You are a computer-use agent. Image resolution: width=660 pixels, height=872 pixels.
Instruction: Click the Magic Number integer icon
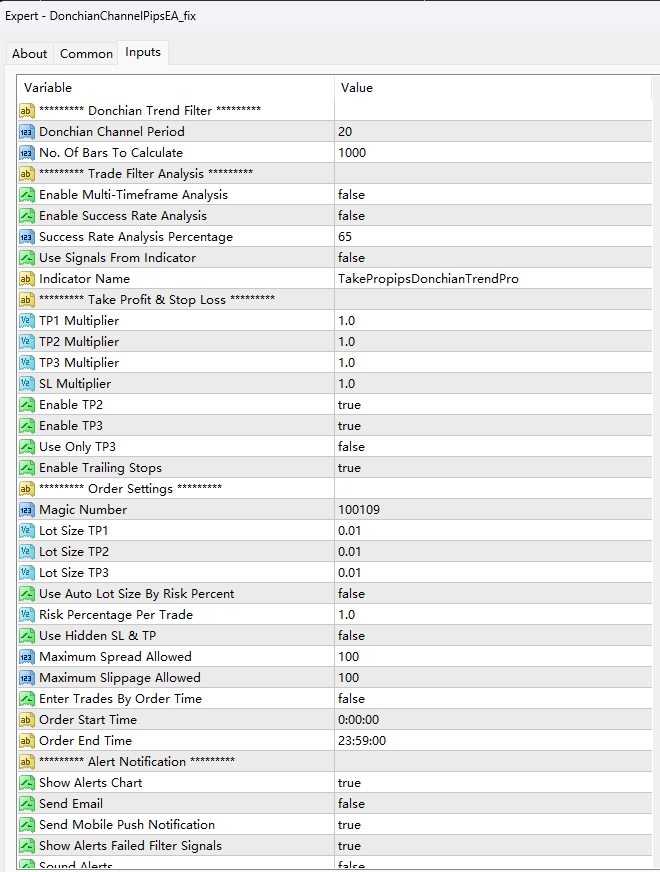coord(27,509)
